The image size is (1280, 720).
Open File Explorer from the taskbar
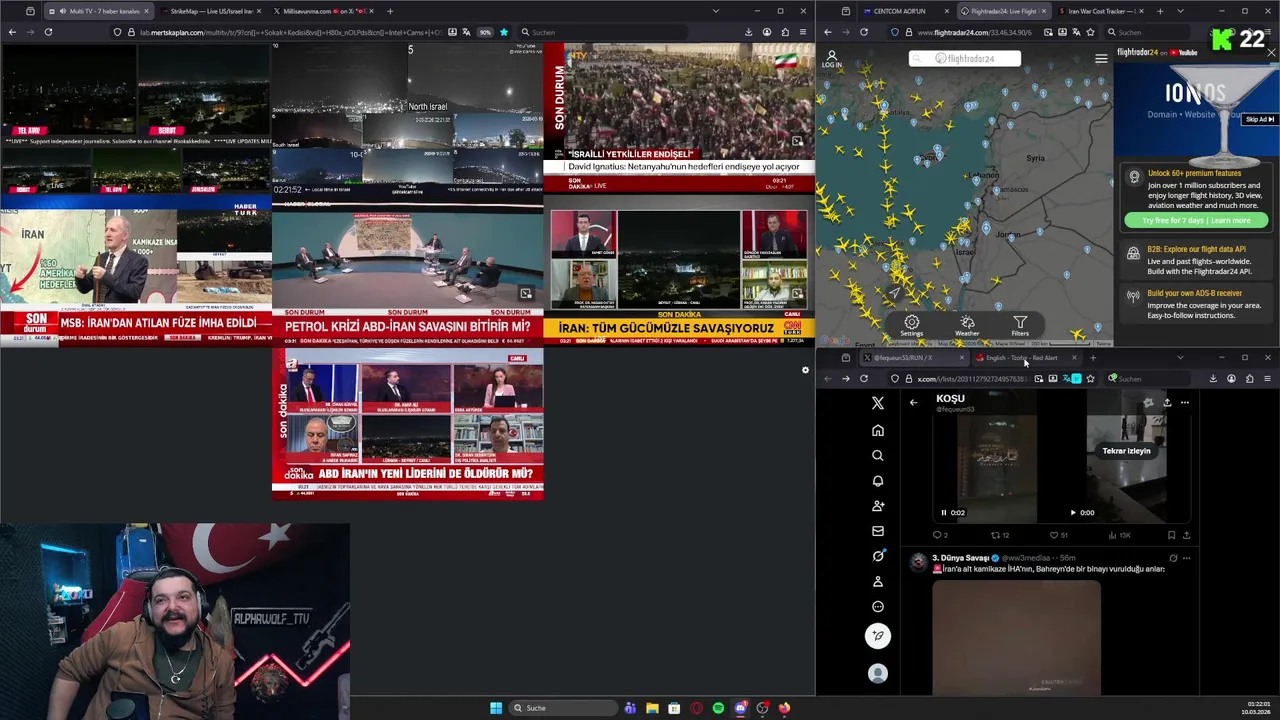click(x=652, y=708)
